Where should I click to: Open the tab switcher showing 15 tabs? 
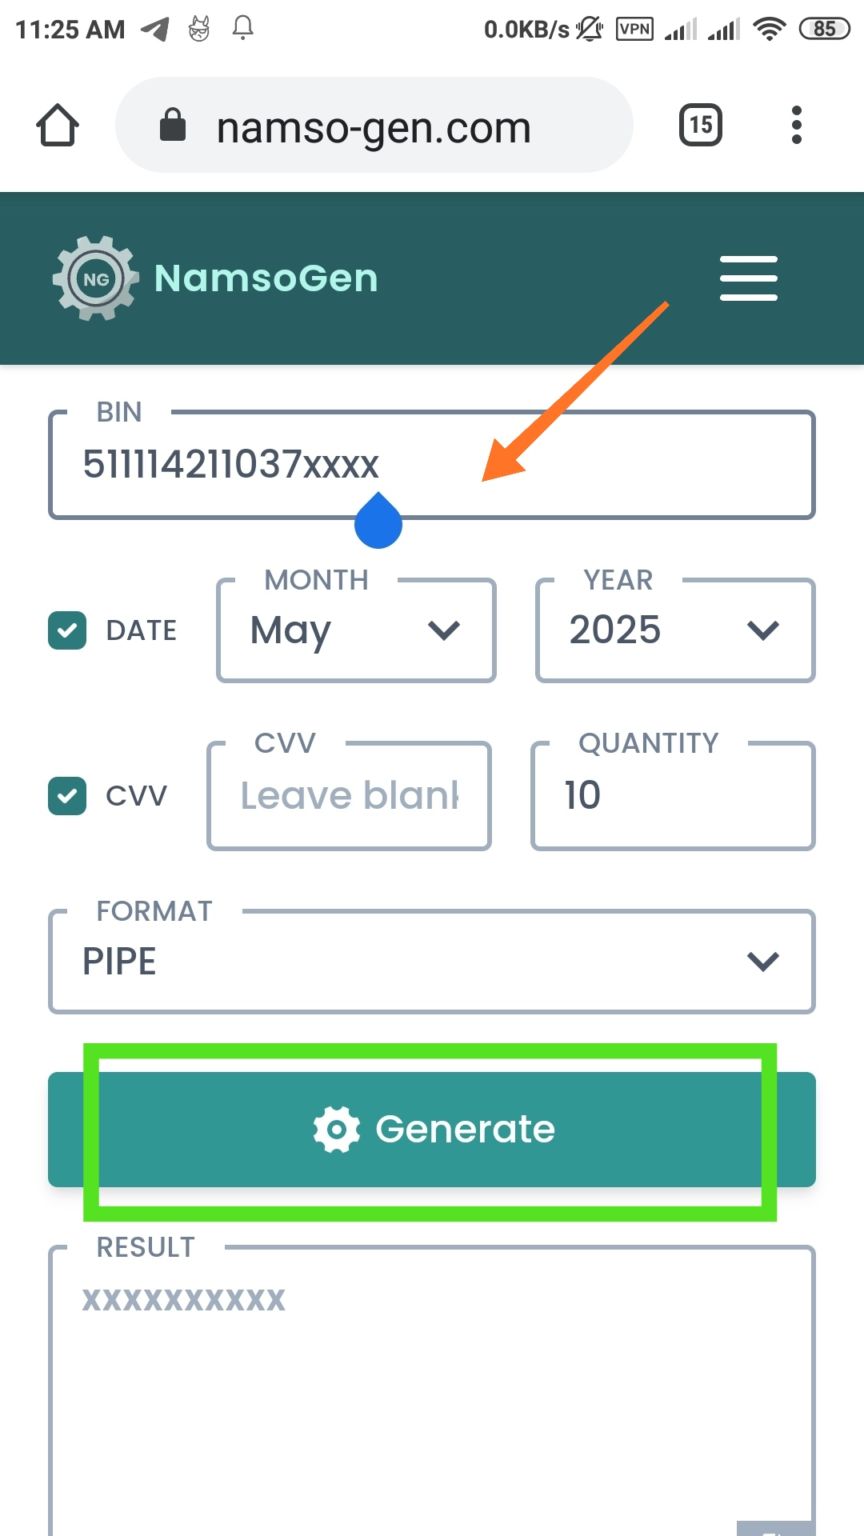[x=700, y=126]
